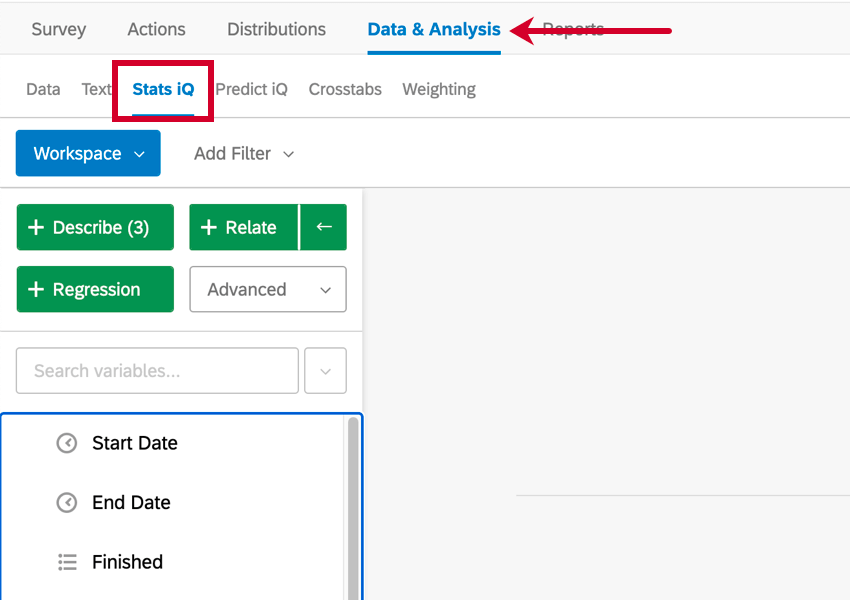
Task: Launch Describe analysis with three variables
Action: coord(95,227)
